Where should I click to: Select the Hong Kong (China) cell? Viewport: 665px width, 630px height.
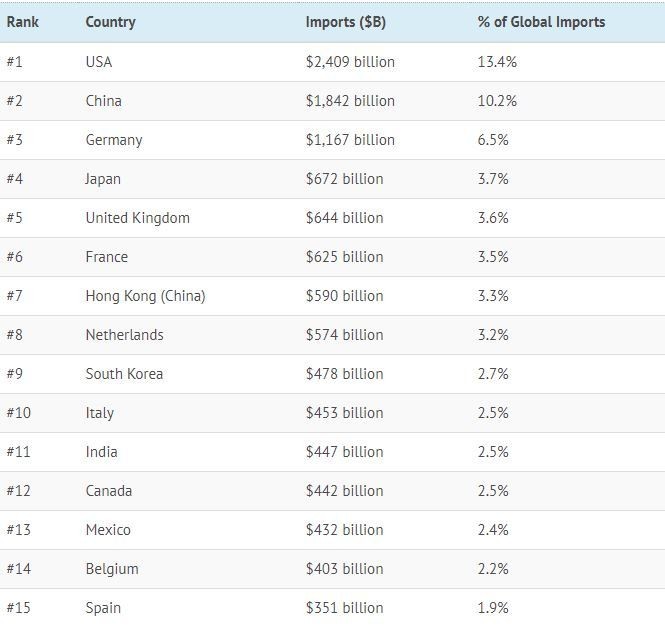(145, 296)
